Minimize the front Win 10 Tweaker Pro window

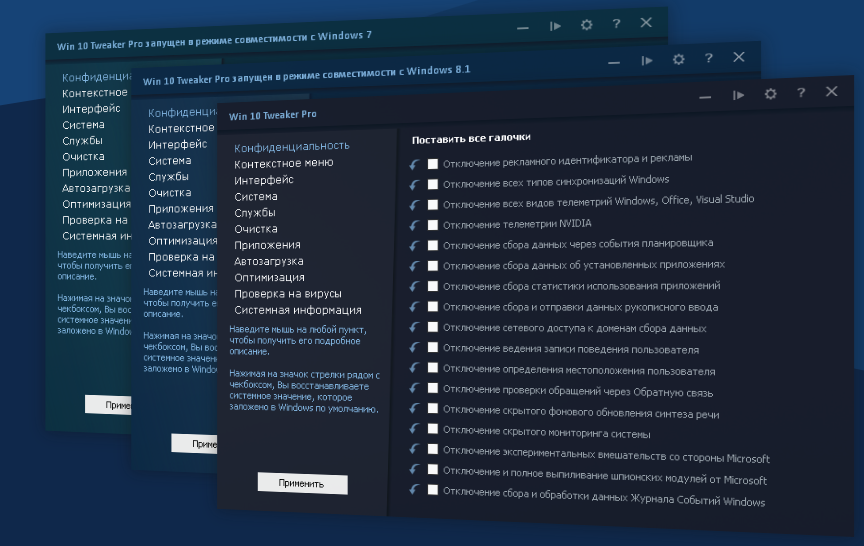(705, 97)
